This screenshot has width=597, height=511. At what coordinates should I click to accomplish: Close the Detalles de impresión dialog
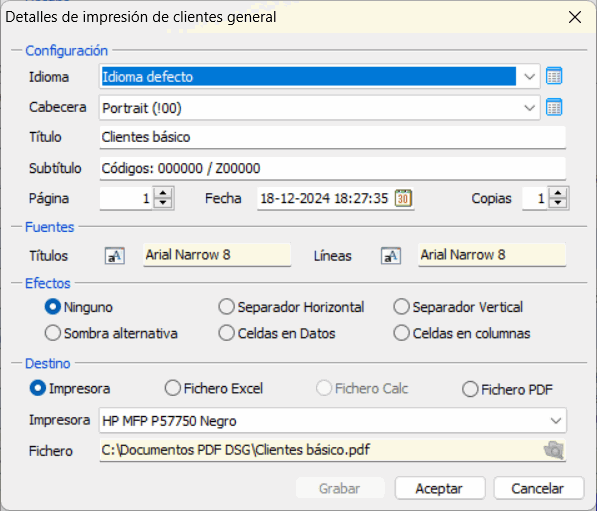(x=575, y=17)
